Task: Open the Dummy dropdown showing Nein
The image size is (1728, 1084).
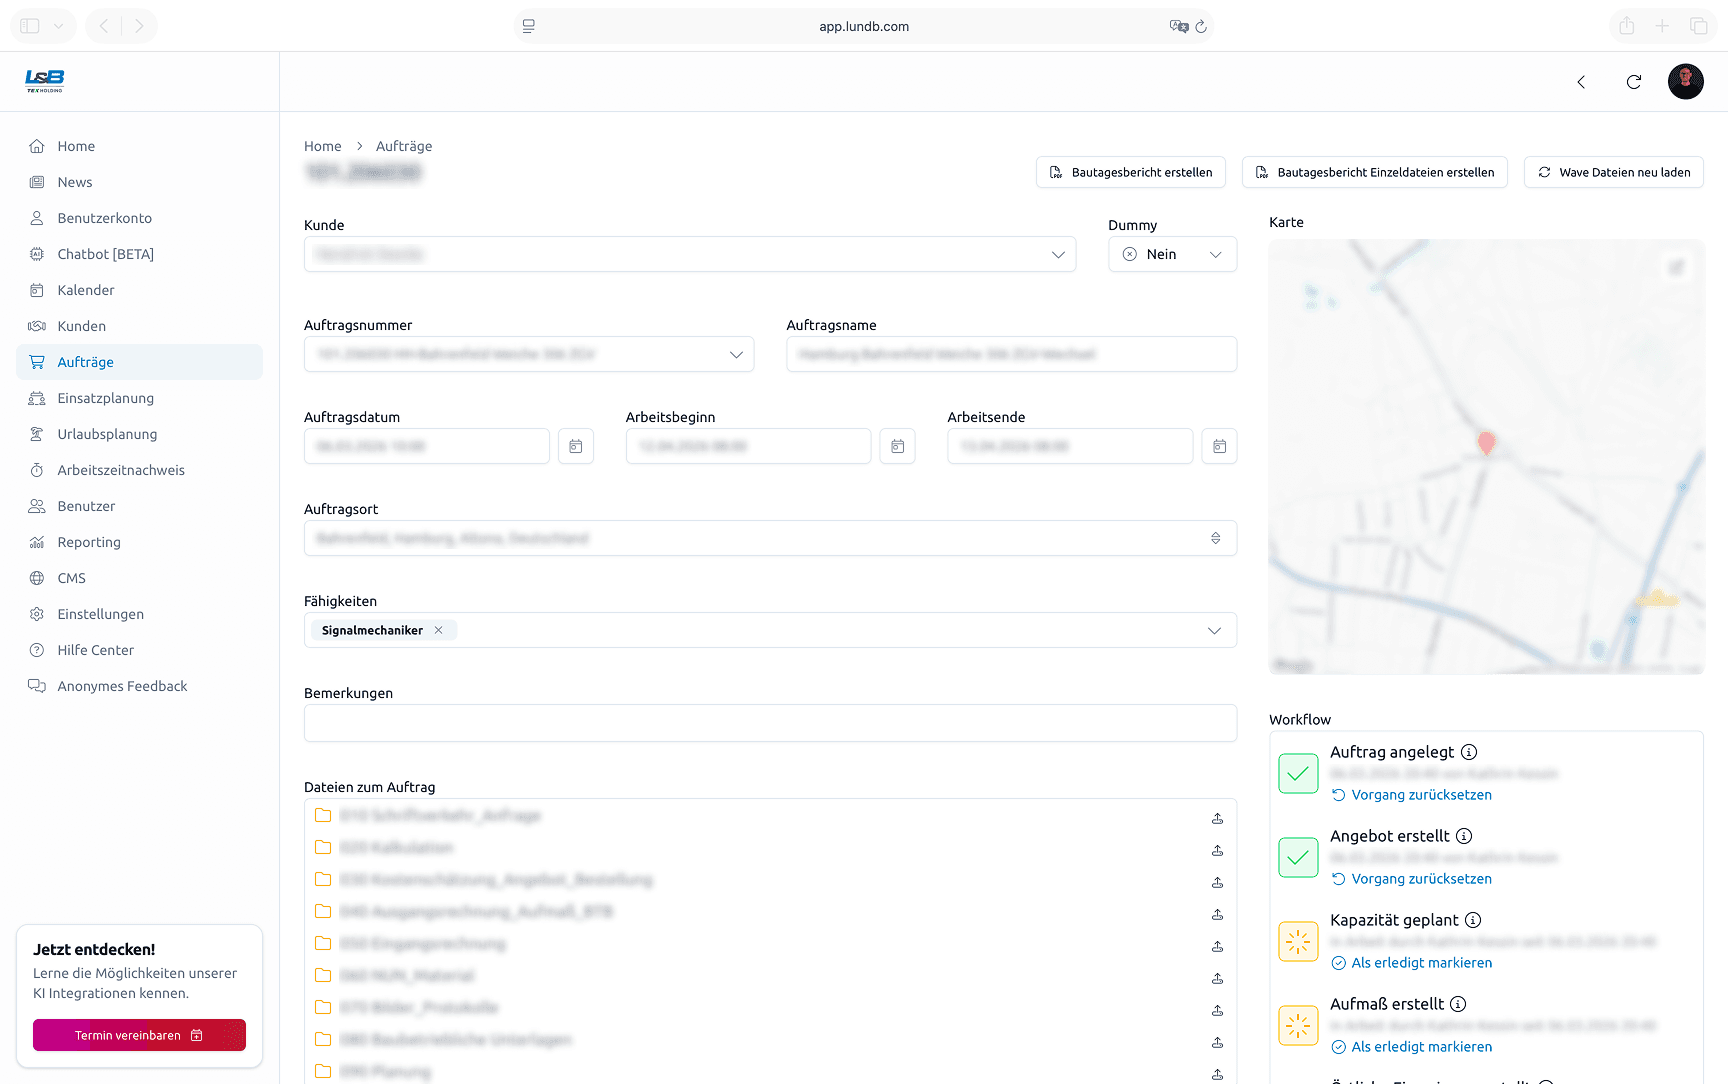Action: point(1172,254)
